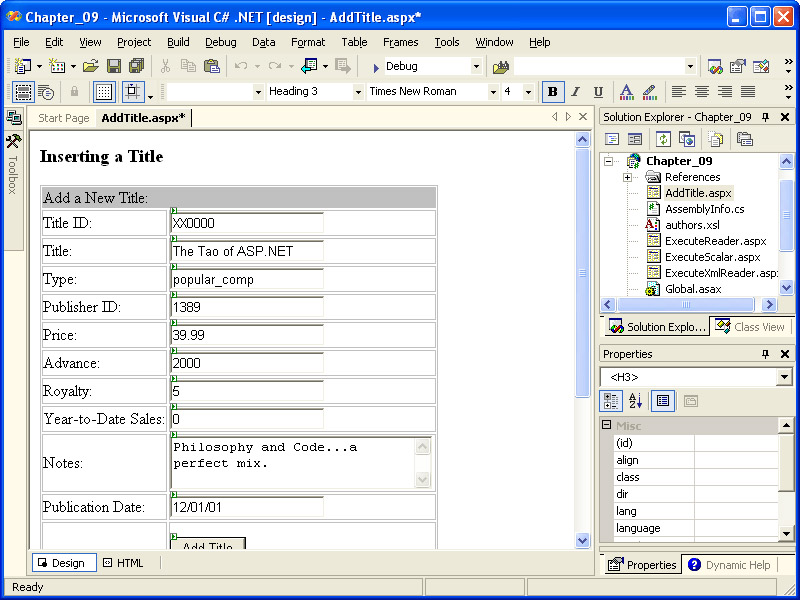
Task: Click the Save icon in the toolbar
Action: click(113, 66)
